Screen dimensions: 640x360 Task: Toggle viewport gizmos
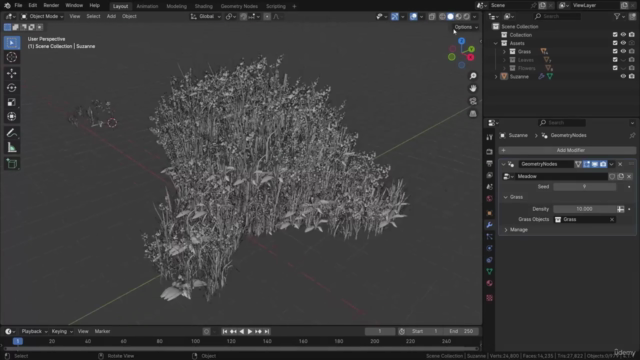395,17
